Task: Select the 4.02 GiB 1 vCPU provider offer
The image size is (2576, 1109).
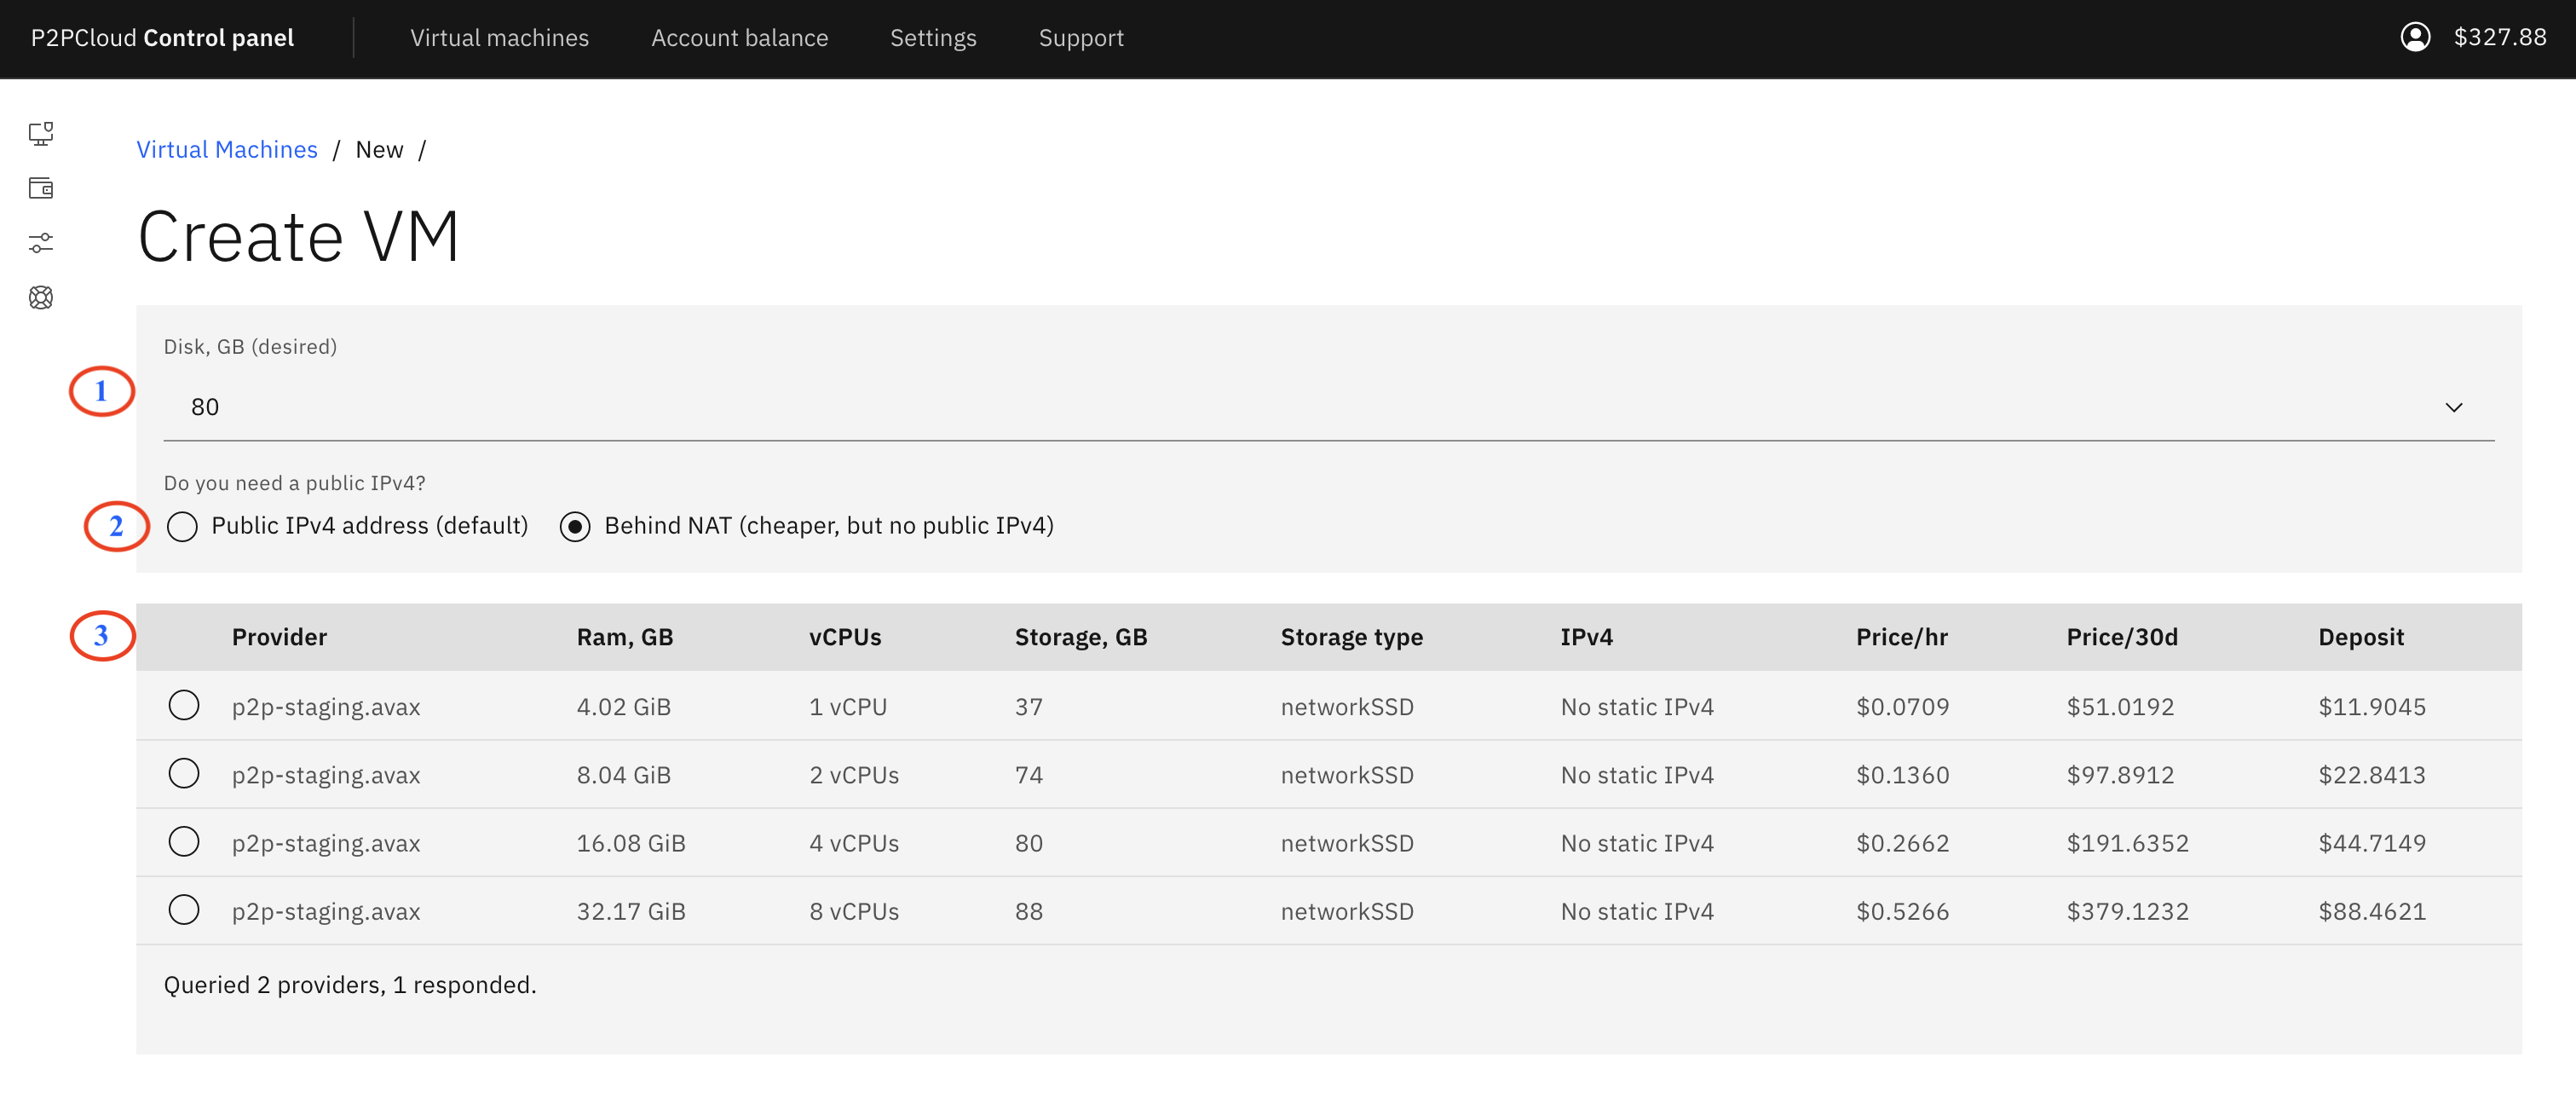Action: pyautogui.click(x=184, y=705)
